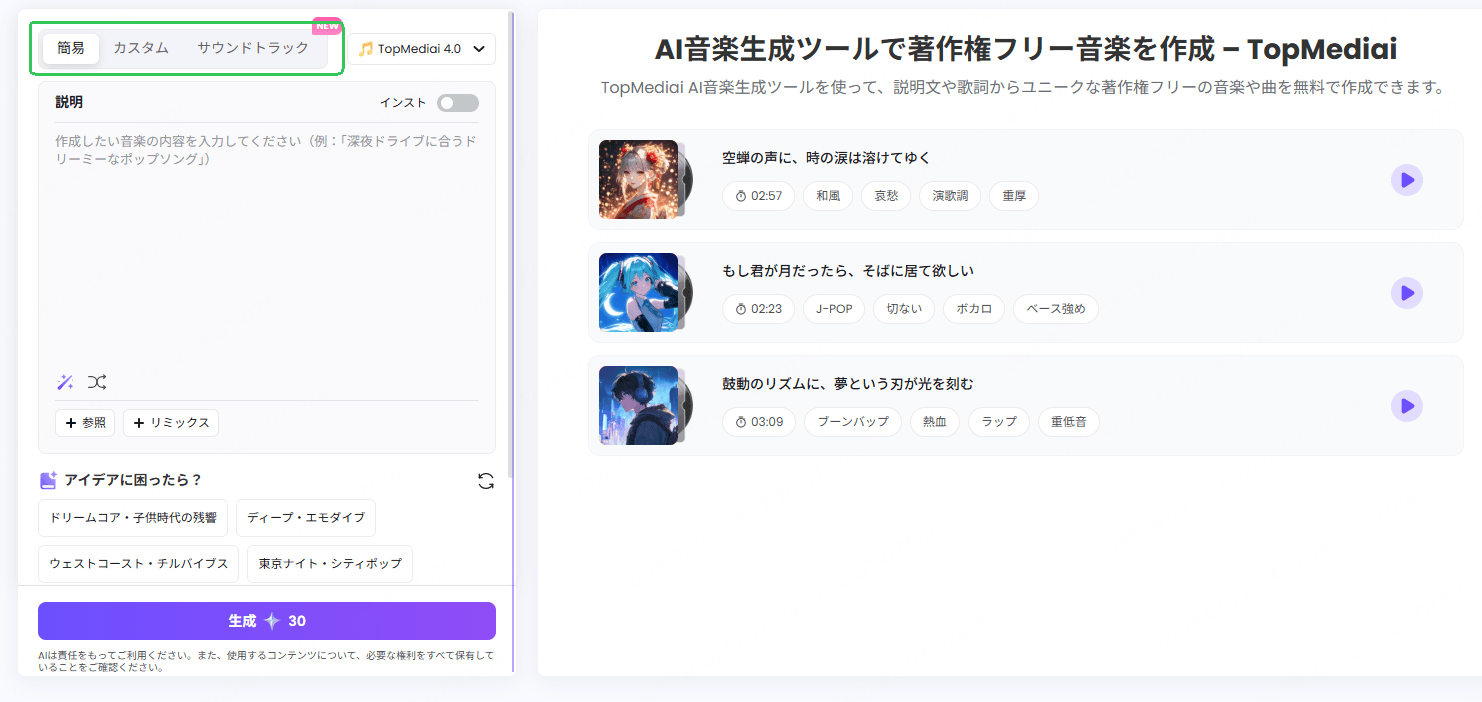Screen dimensions: 1482x702
Task: Click the kimono girl song cover thumbnail
Action: [x=638, y=180]
